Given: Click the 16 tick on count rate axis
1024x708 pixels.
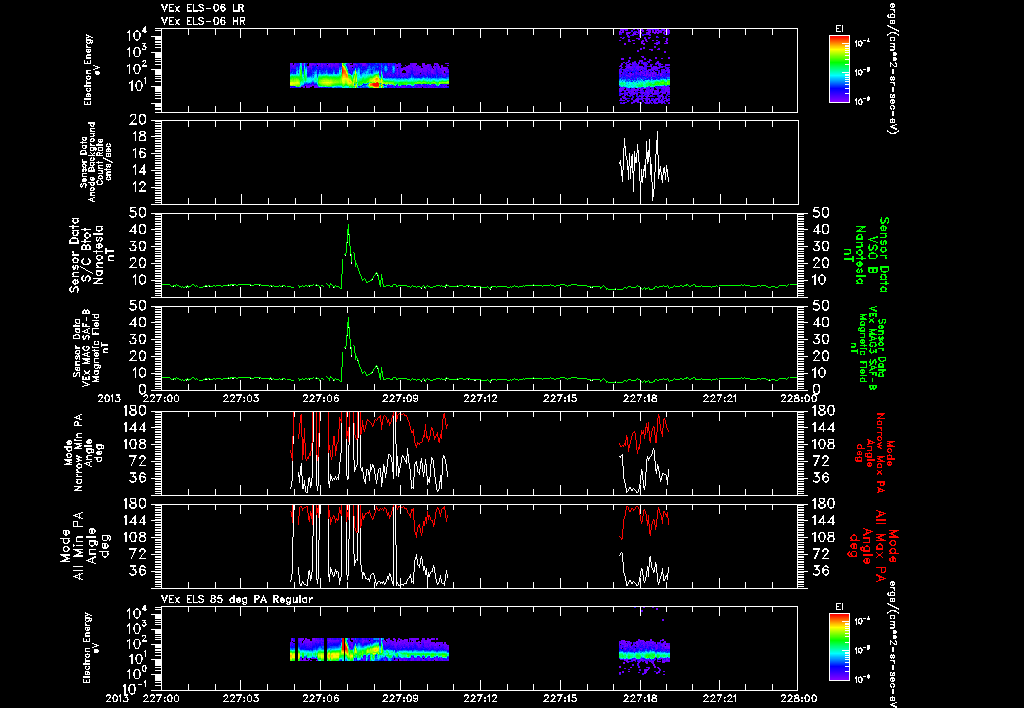Looking at the screenshot, I should pyautogui.click(x=137, y=153).
